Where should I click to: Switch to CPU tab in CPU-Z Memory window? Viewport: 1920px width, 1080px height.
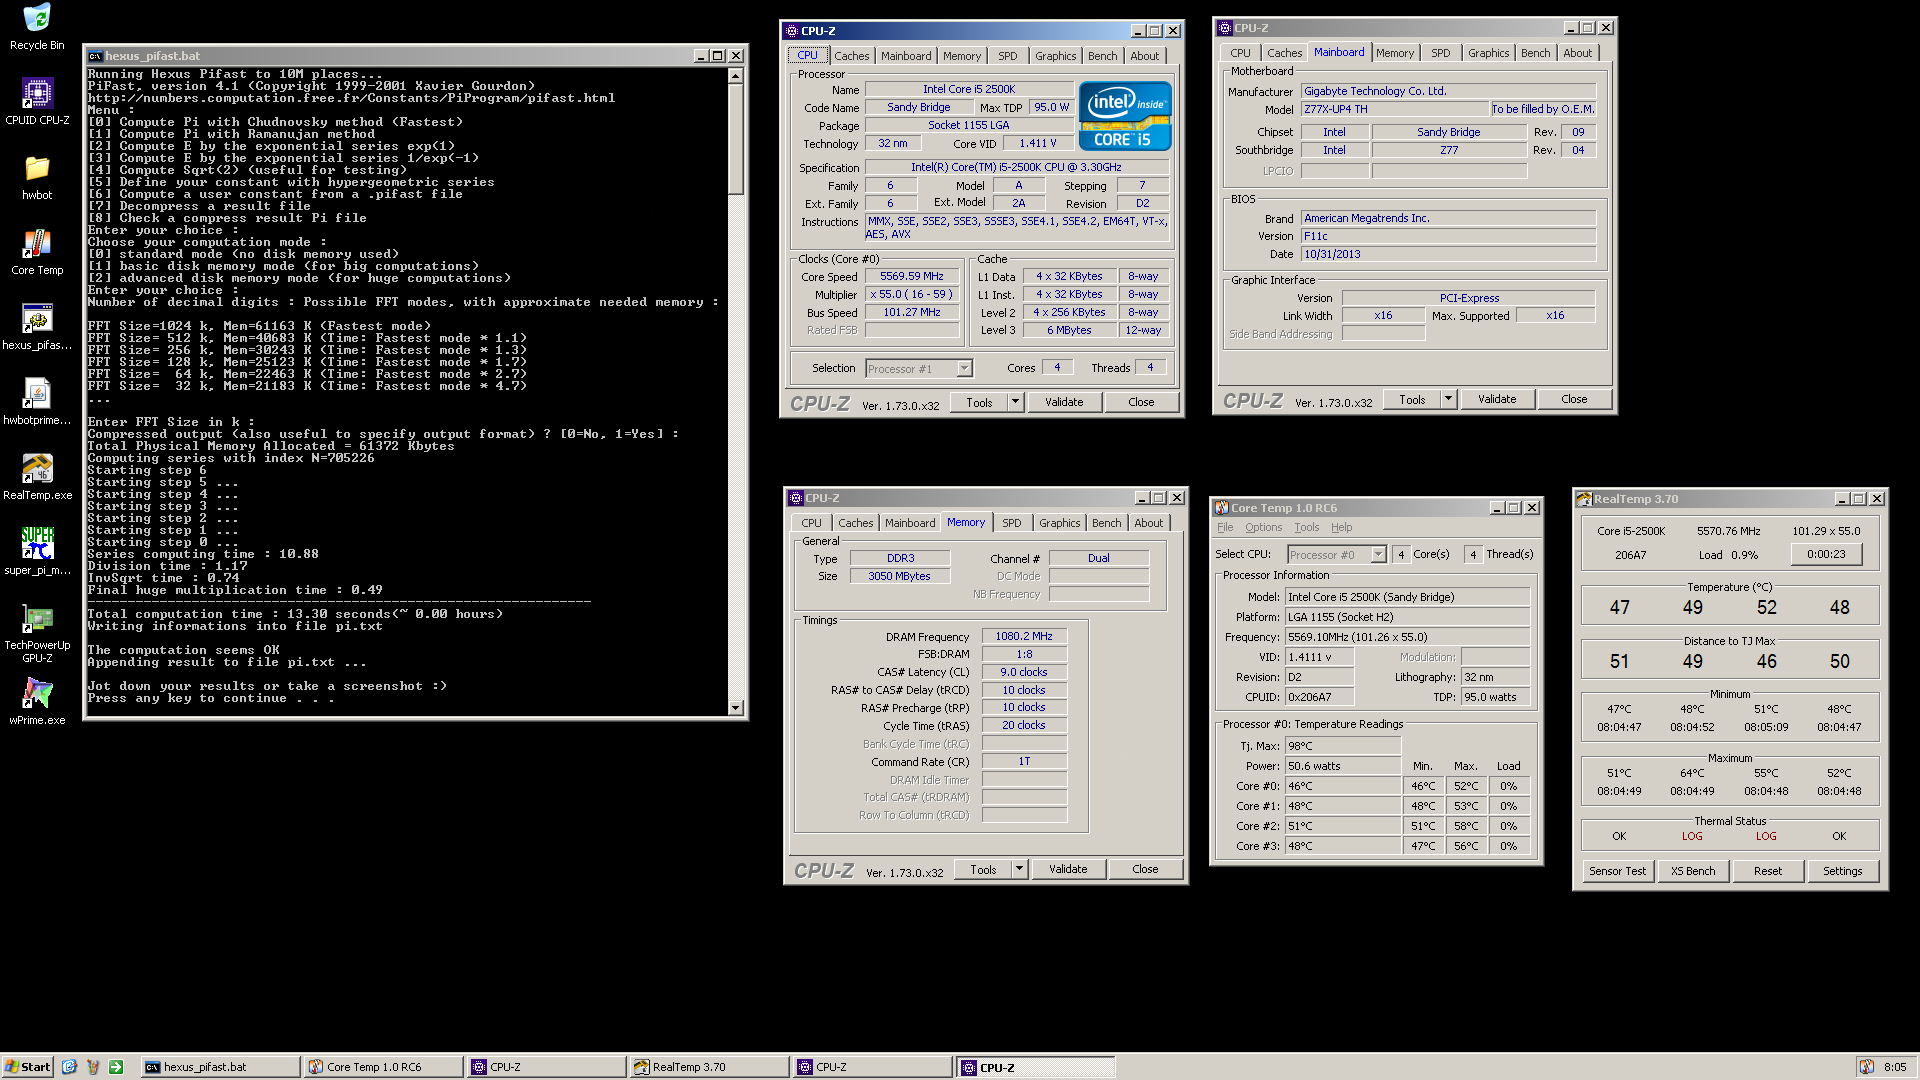point(811,523)
